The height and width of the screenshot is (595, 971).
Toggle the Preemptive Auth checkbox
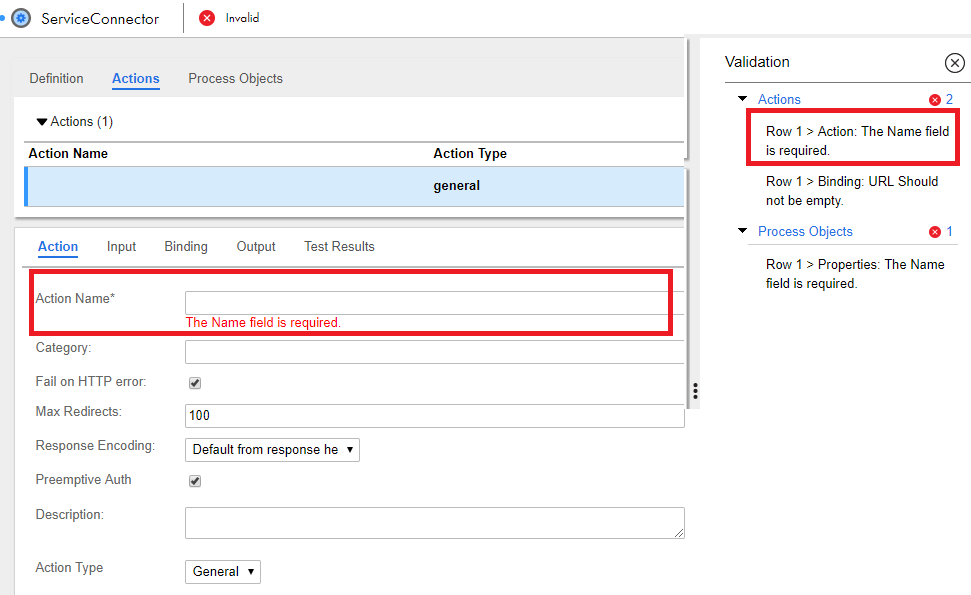[x=195, y=481]
